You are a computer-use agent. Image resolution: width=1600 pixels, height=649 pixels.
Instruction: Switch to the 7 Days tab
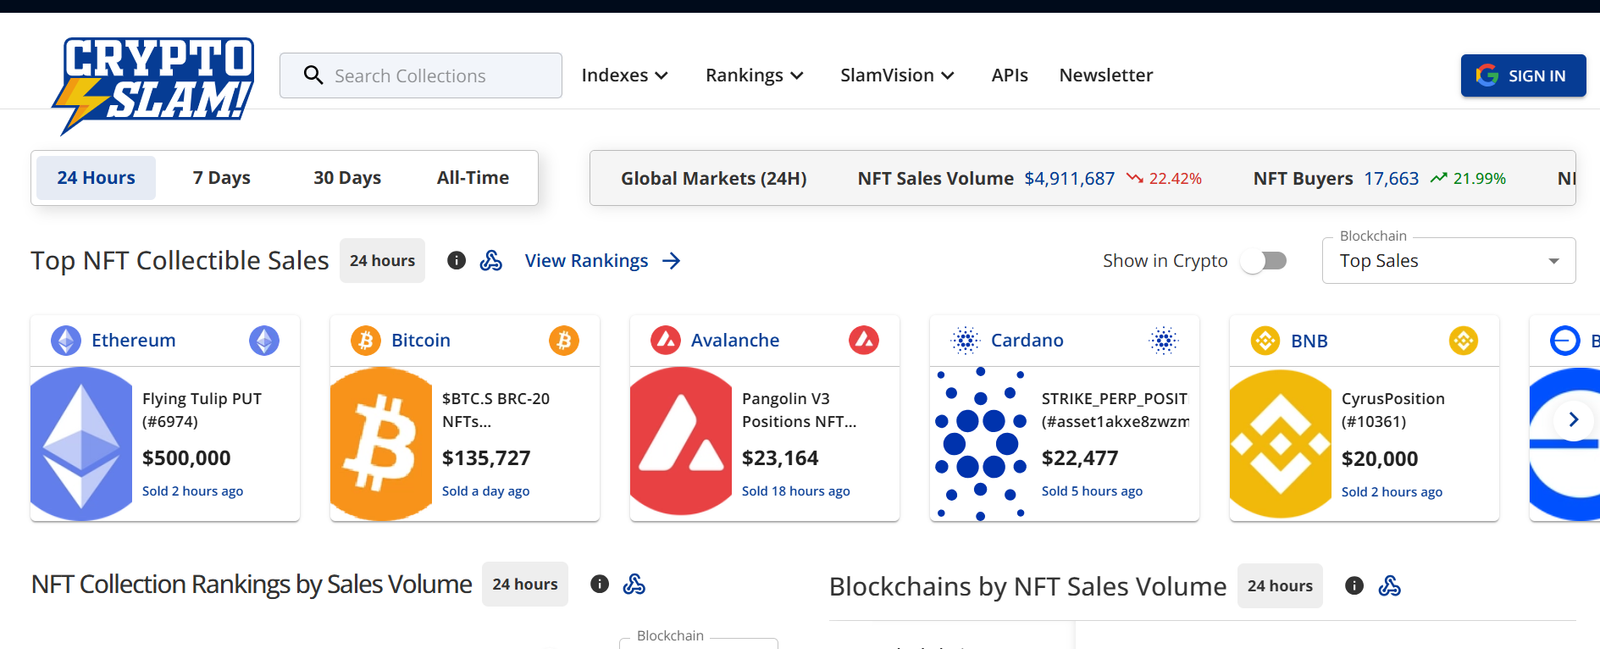point(221,178)
